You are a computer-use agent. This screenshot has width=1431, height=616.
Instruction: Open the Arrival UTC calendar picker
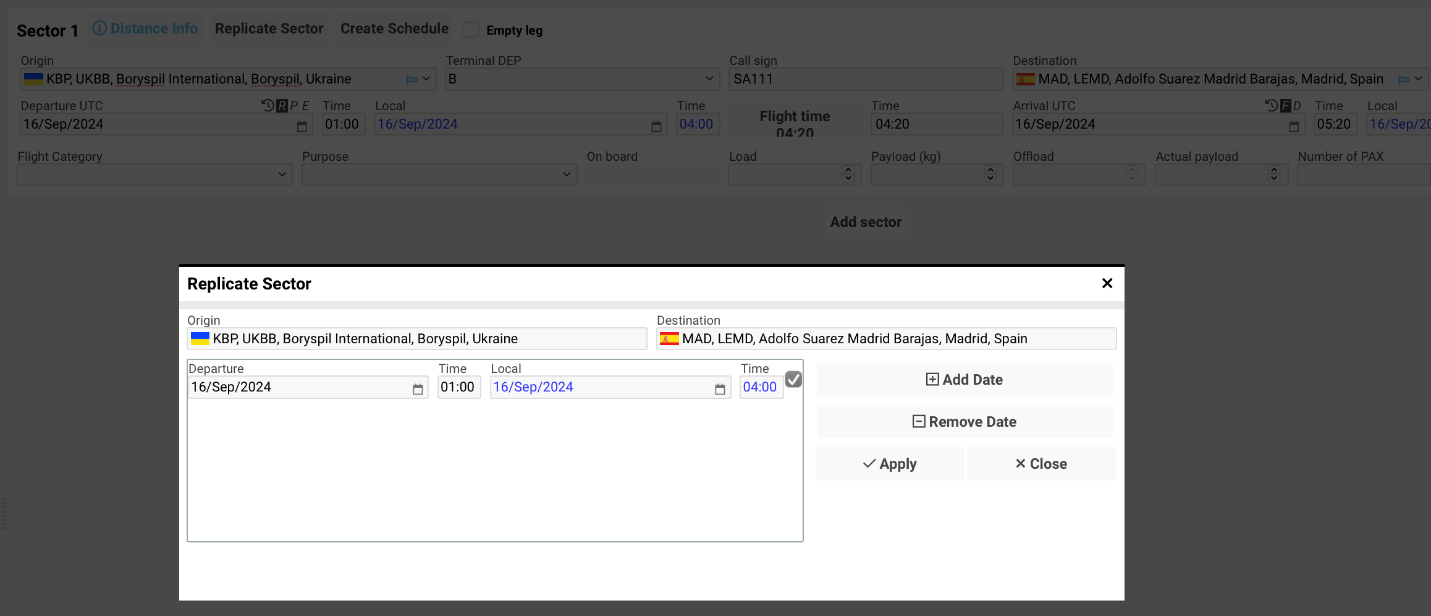1292,124
